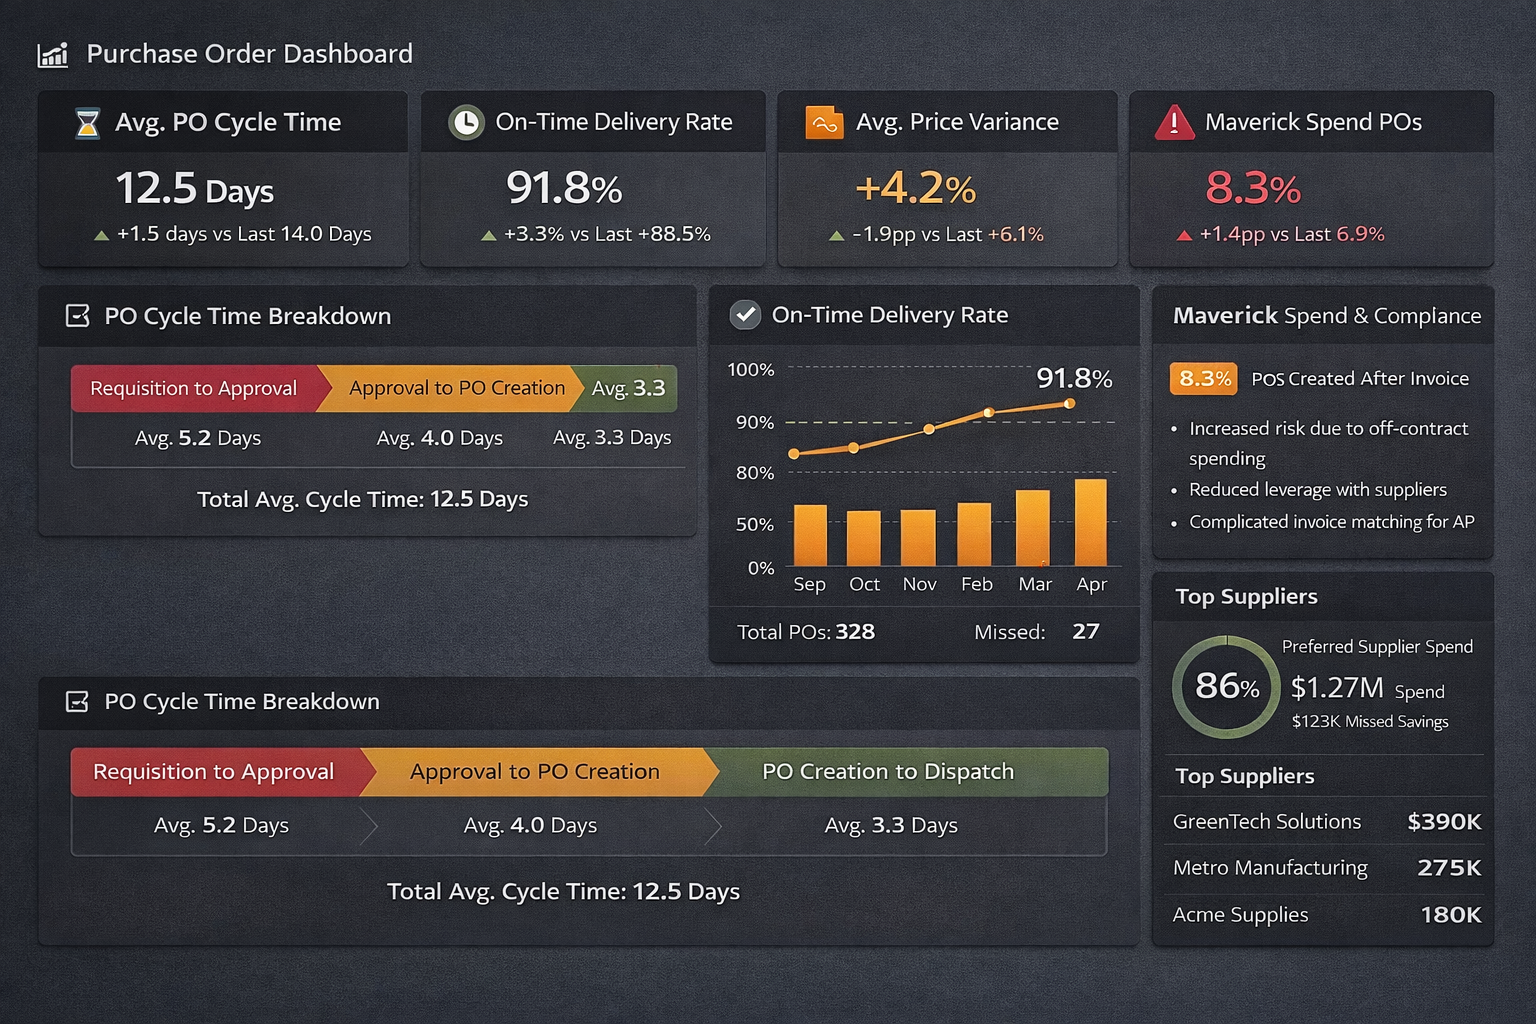Toggle the checkmark on On-Time Delivery Rate panel
Viewport: 1536px width, 1024px height.
[744, 314]
